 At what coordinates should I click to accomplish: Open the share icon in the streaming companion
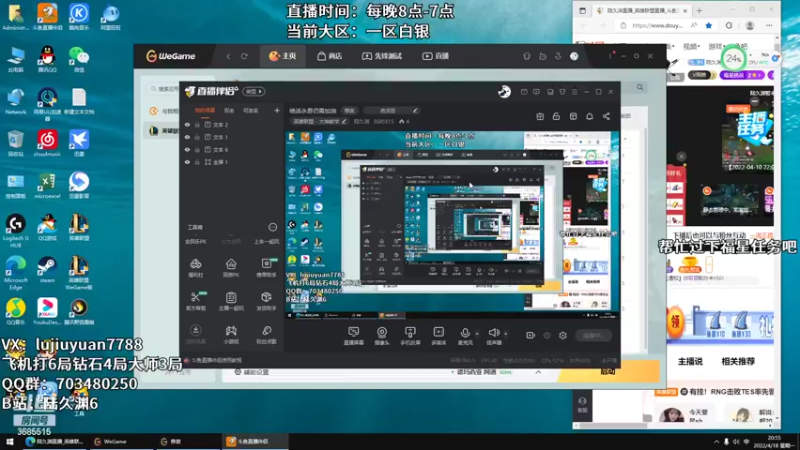click(606, 116)
